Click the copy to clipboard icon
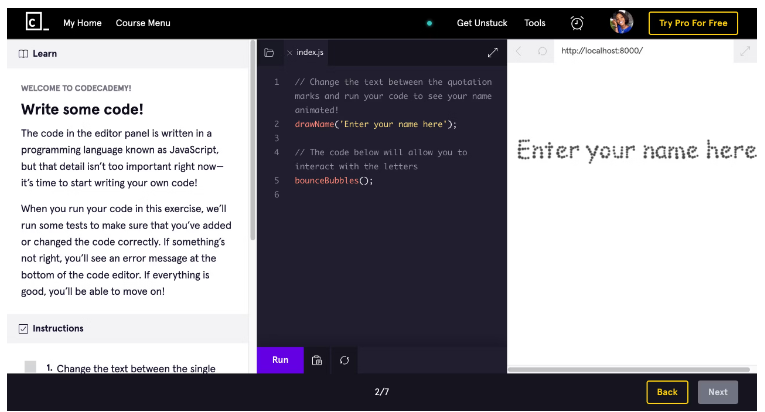765x412 pixels. pos(317,360)
